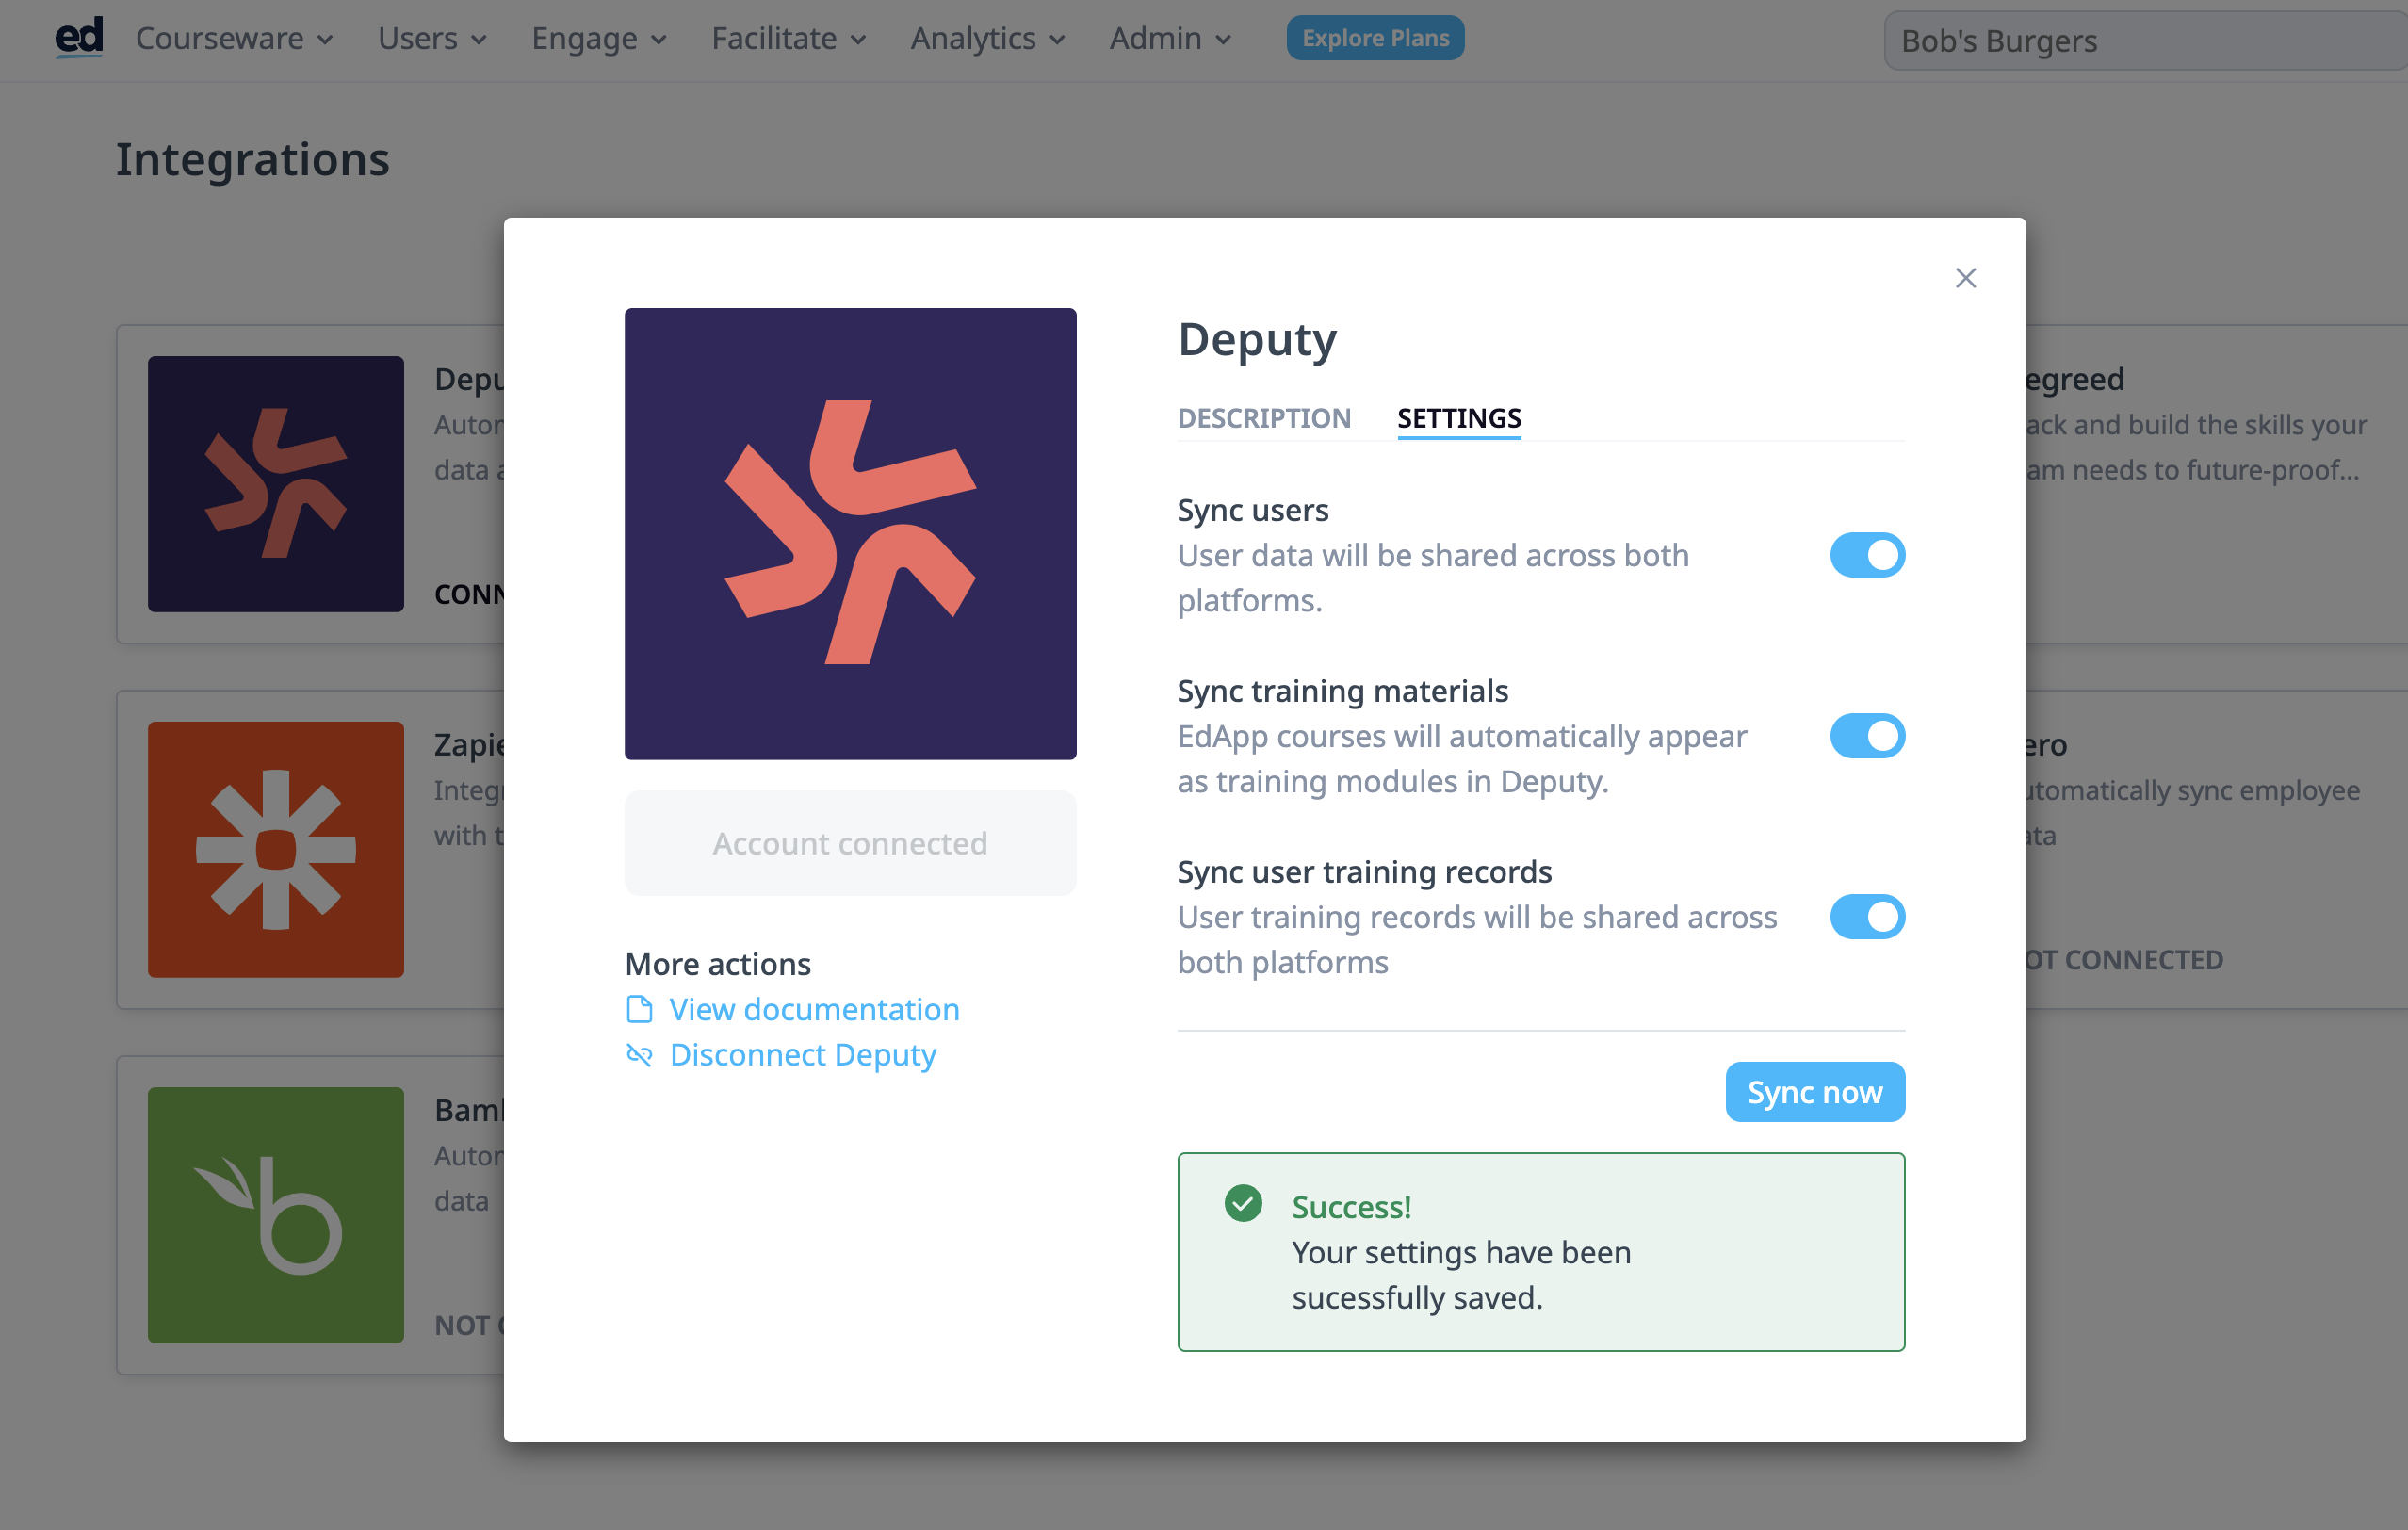The image size is (2408, 1530).
Task: Click the Sync user training records label
Action: (x=1364, y=872)
